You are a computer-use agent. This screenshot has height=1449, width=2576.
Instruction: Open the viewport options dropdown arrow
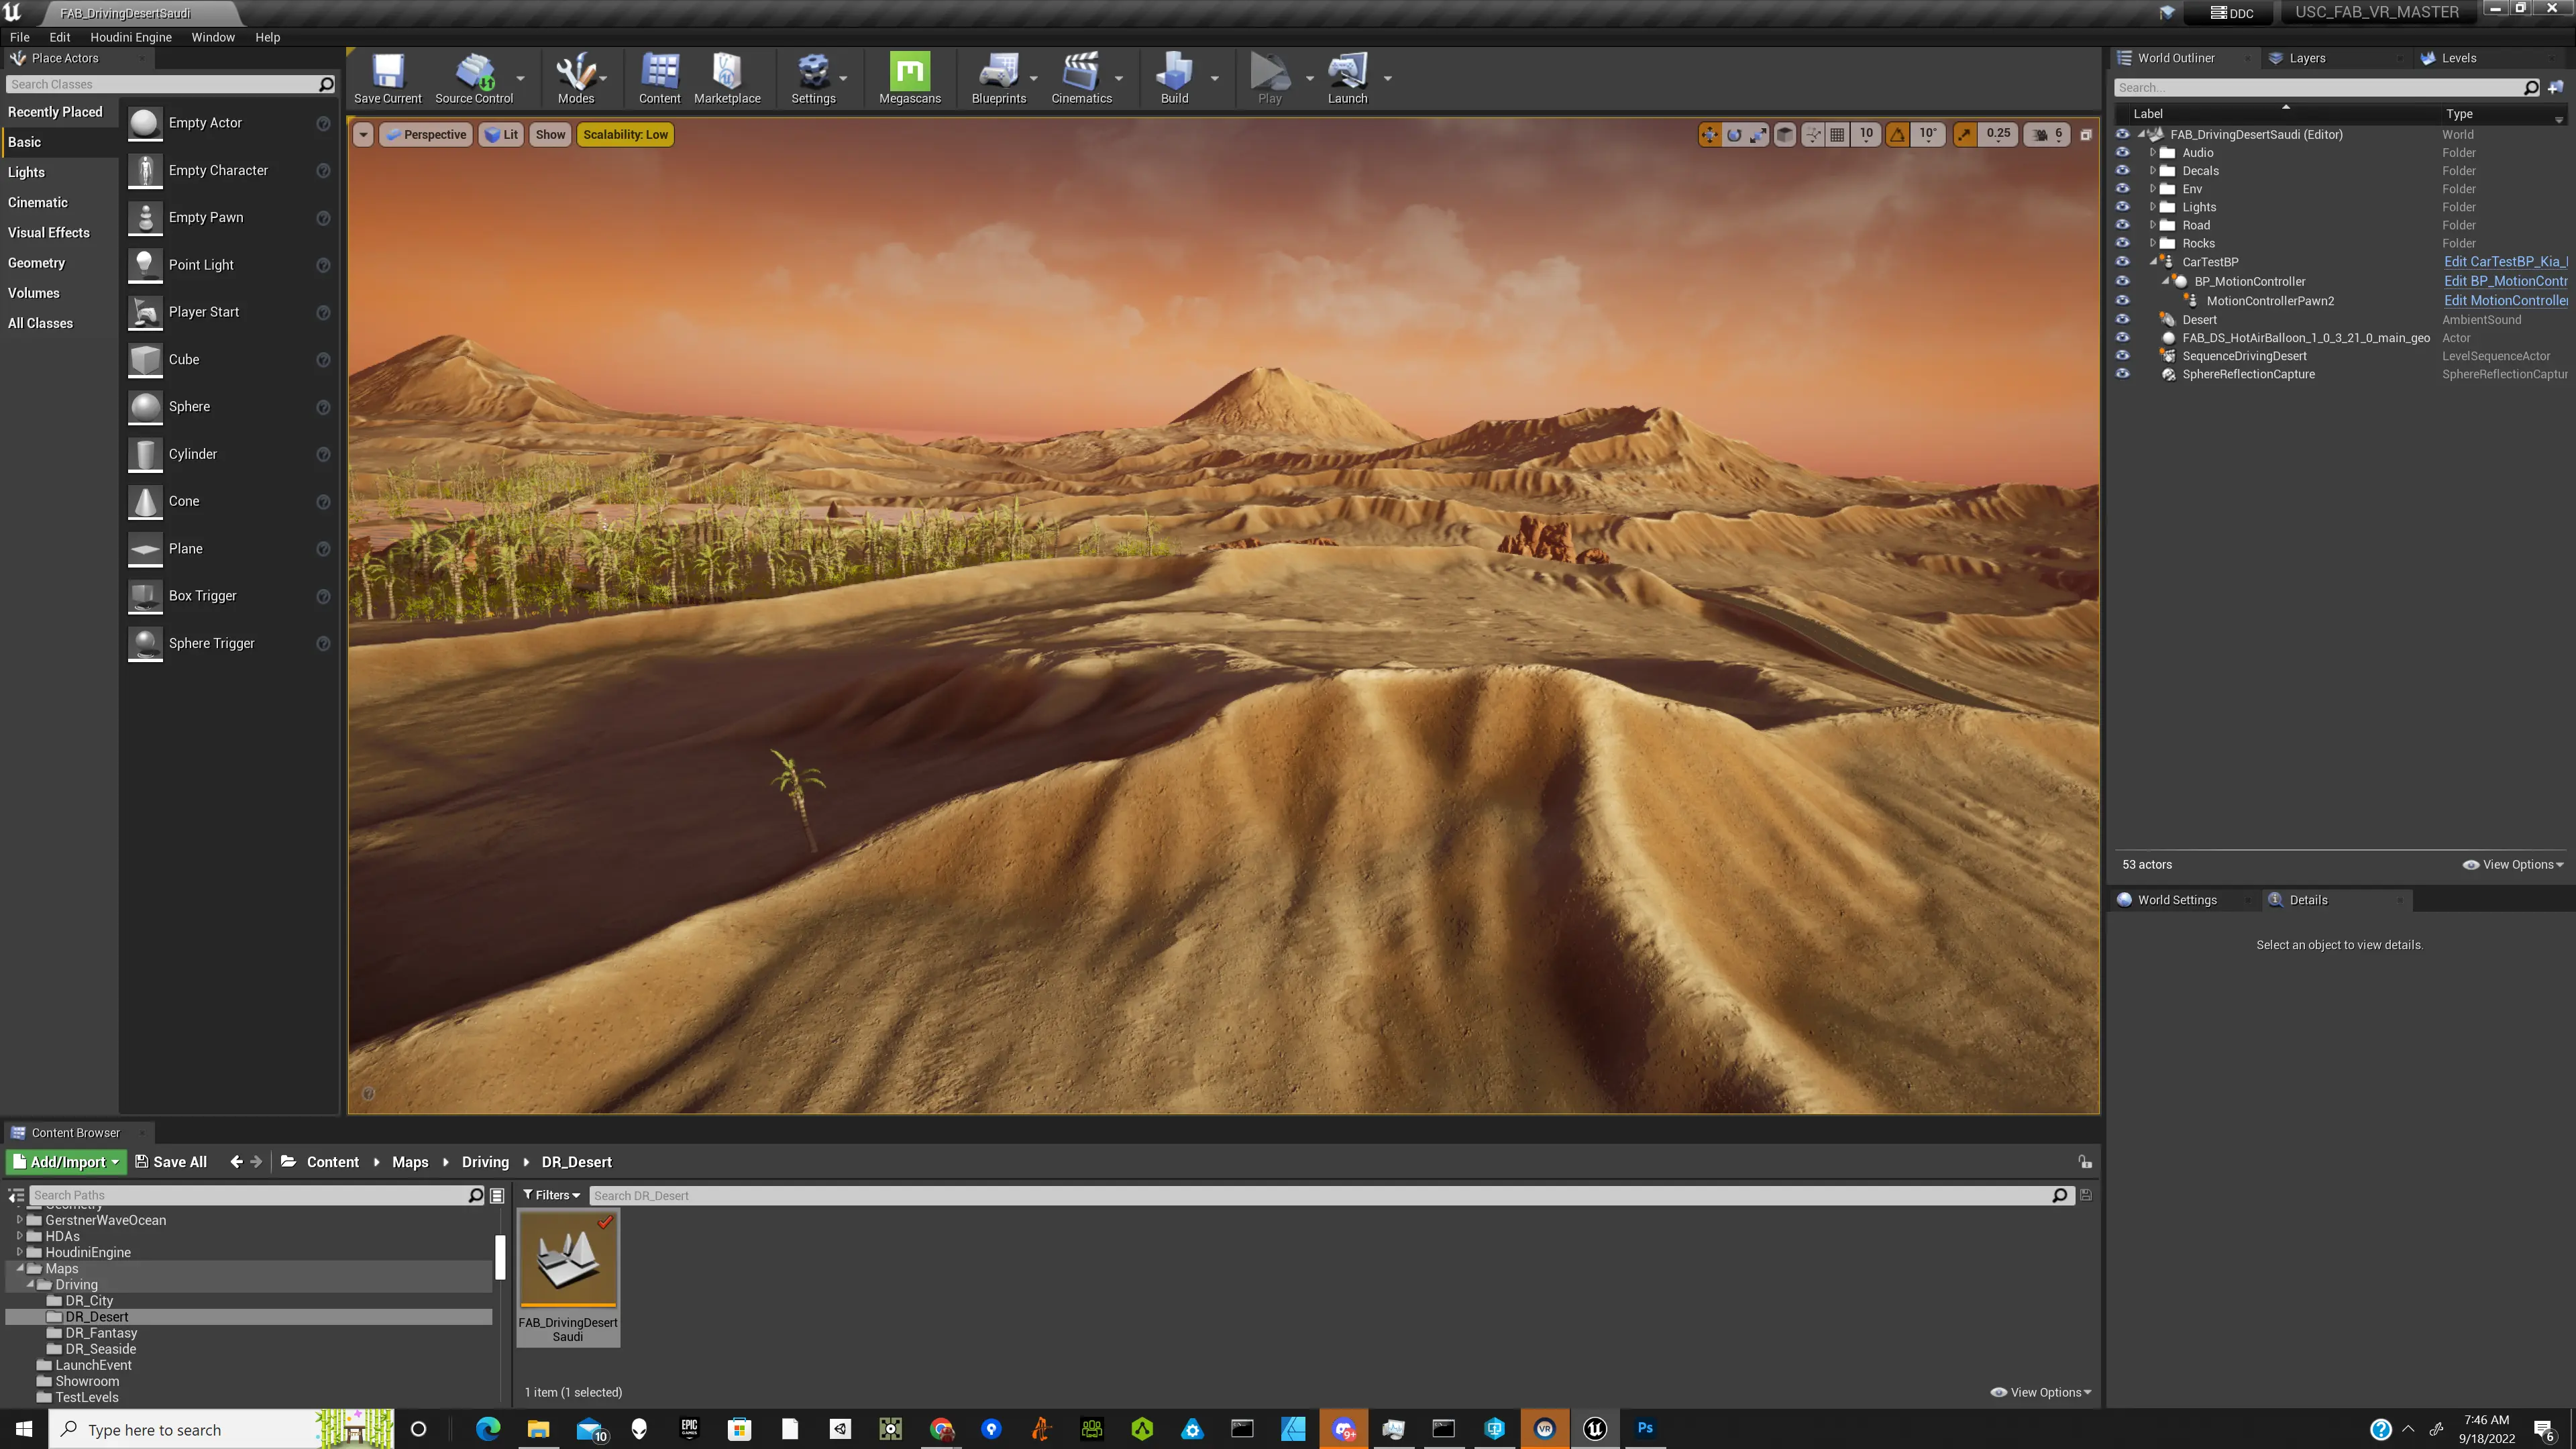point(363,135)
